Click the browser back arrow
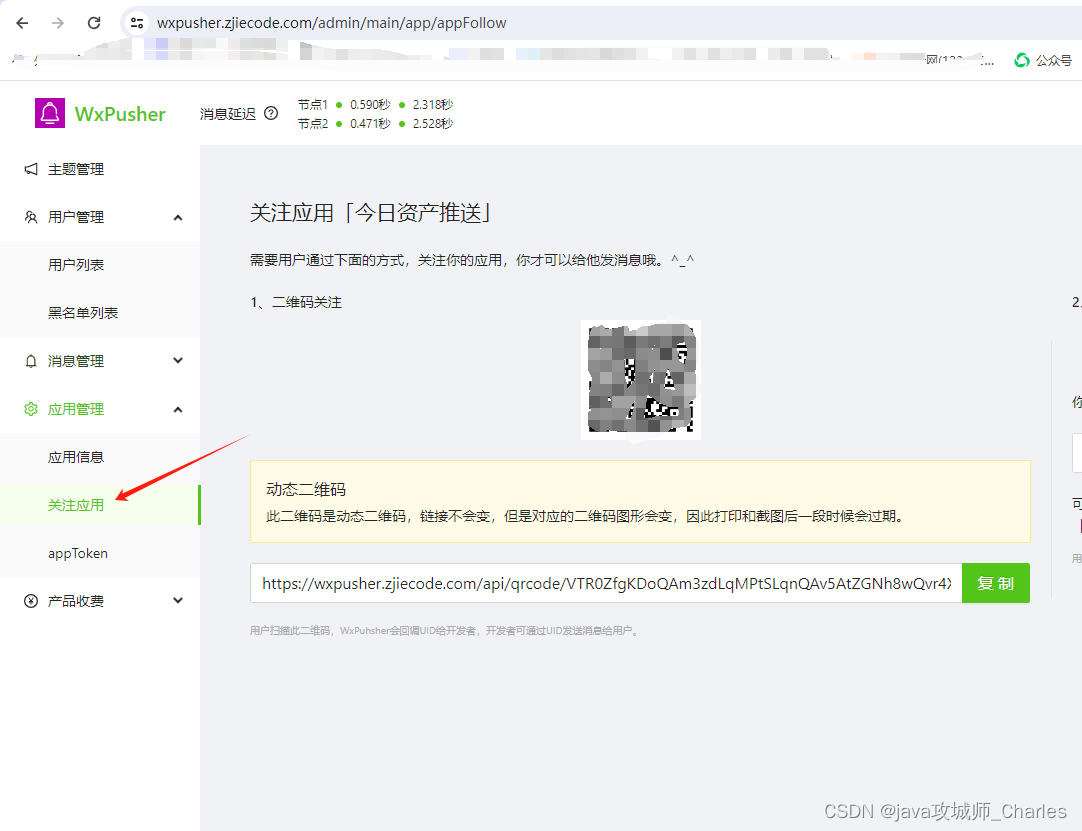The height and width of the screenshot is (831, 1082). (x=22, y=23)
